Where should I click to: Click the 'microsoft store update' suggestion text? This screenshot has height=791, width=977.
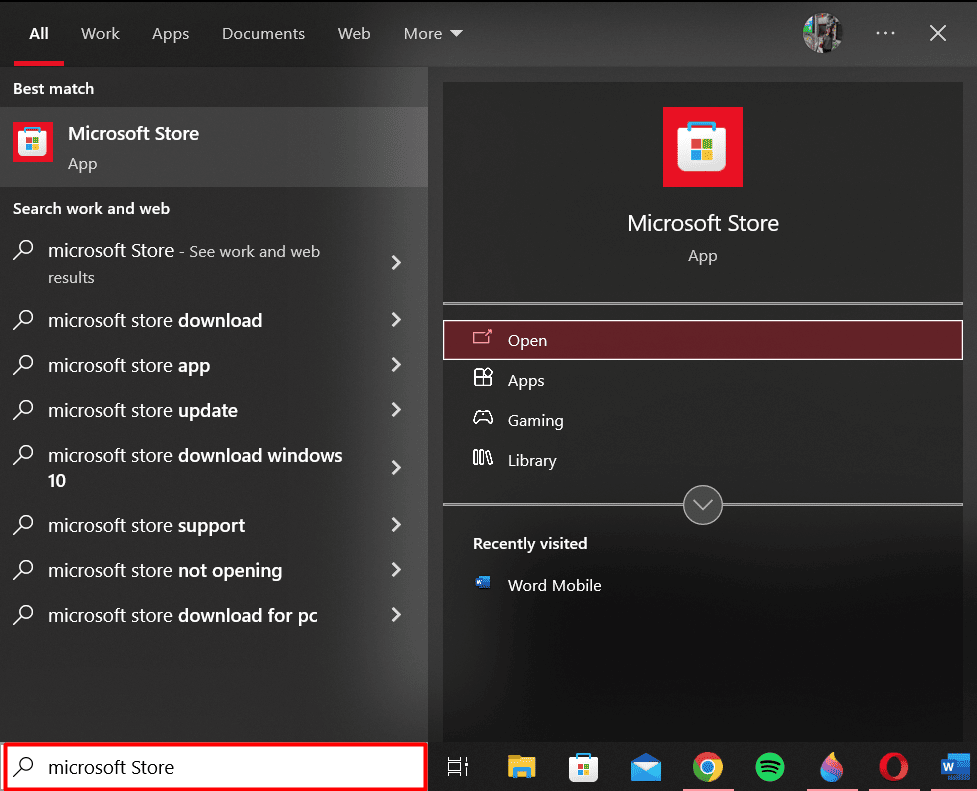(143, 410)
